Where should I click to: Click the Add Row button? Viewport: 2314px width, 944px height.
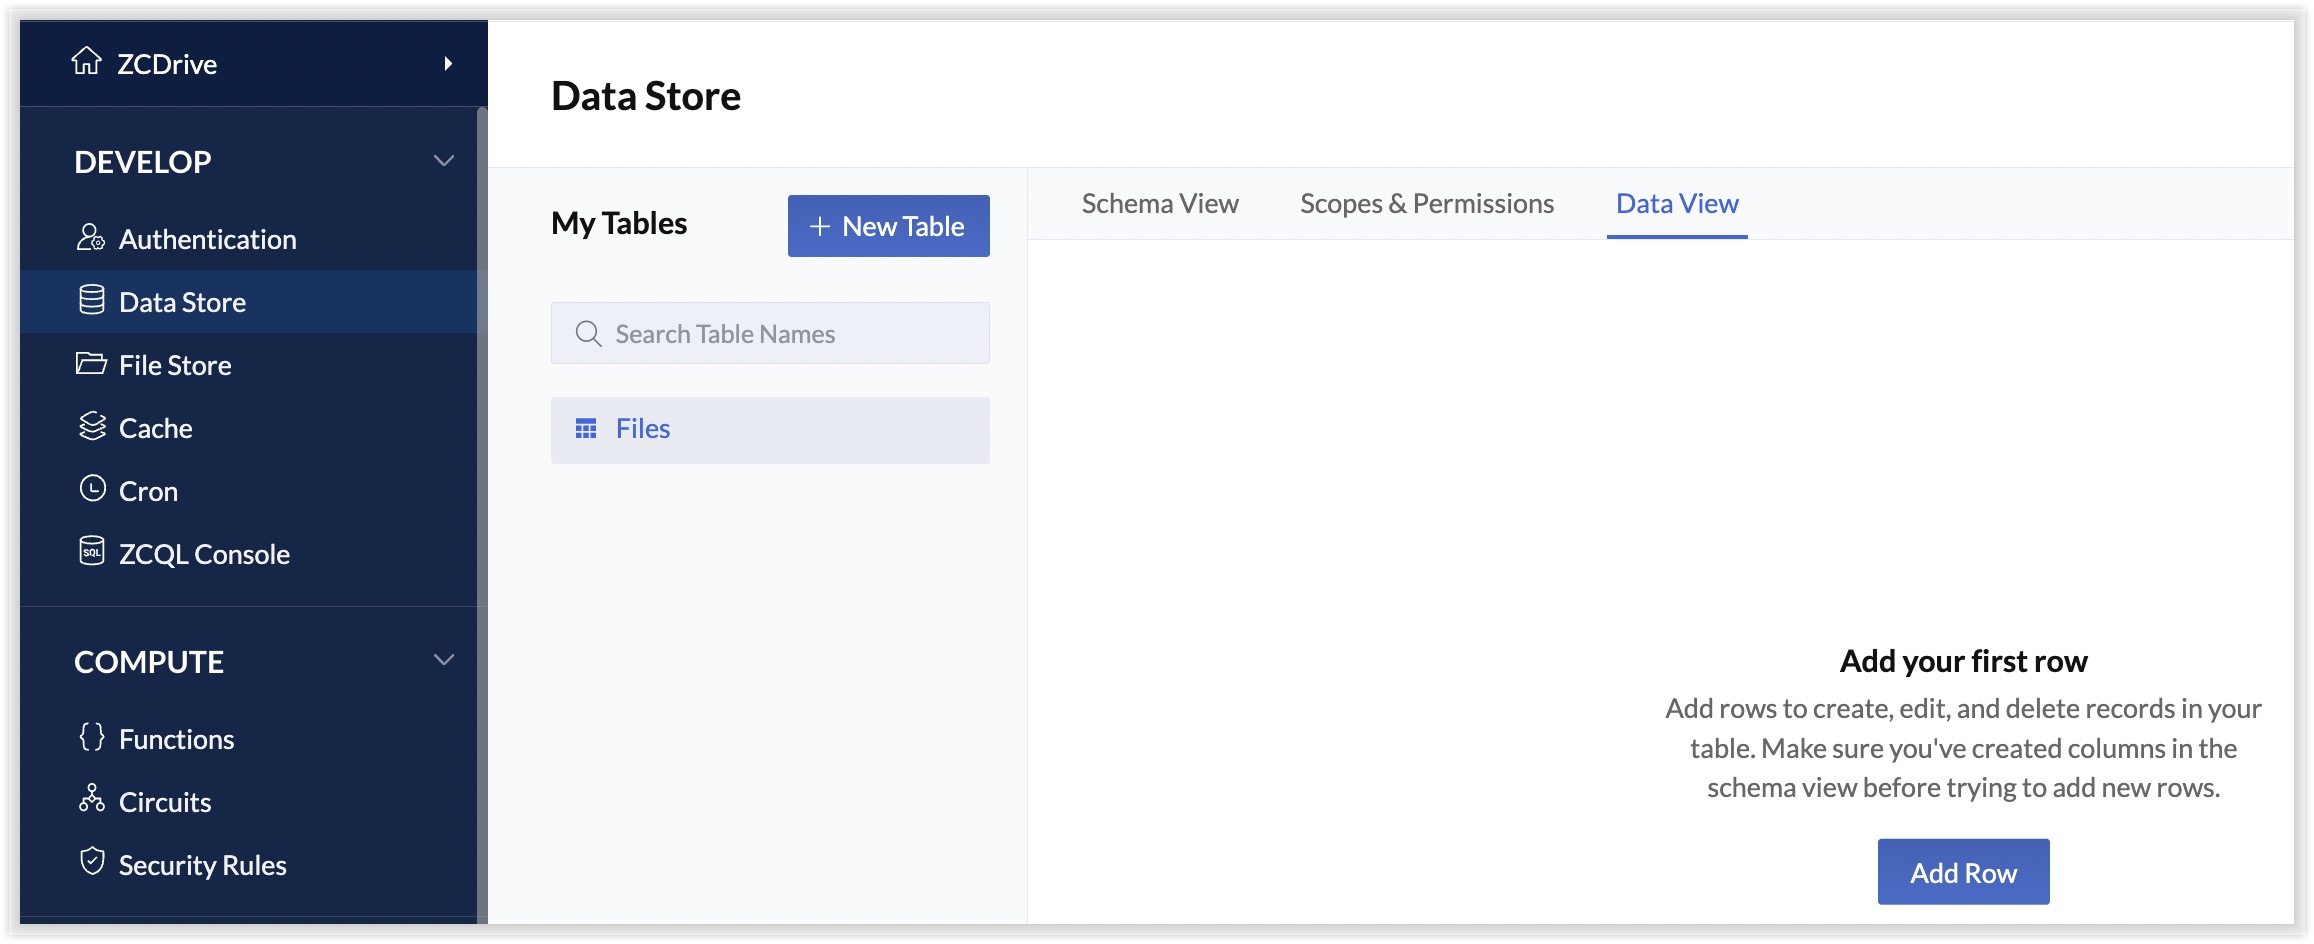[x=1963, y=873]
